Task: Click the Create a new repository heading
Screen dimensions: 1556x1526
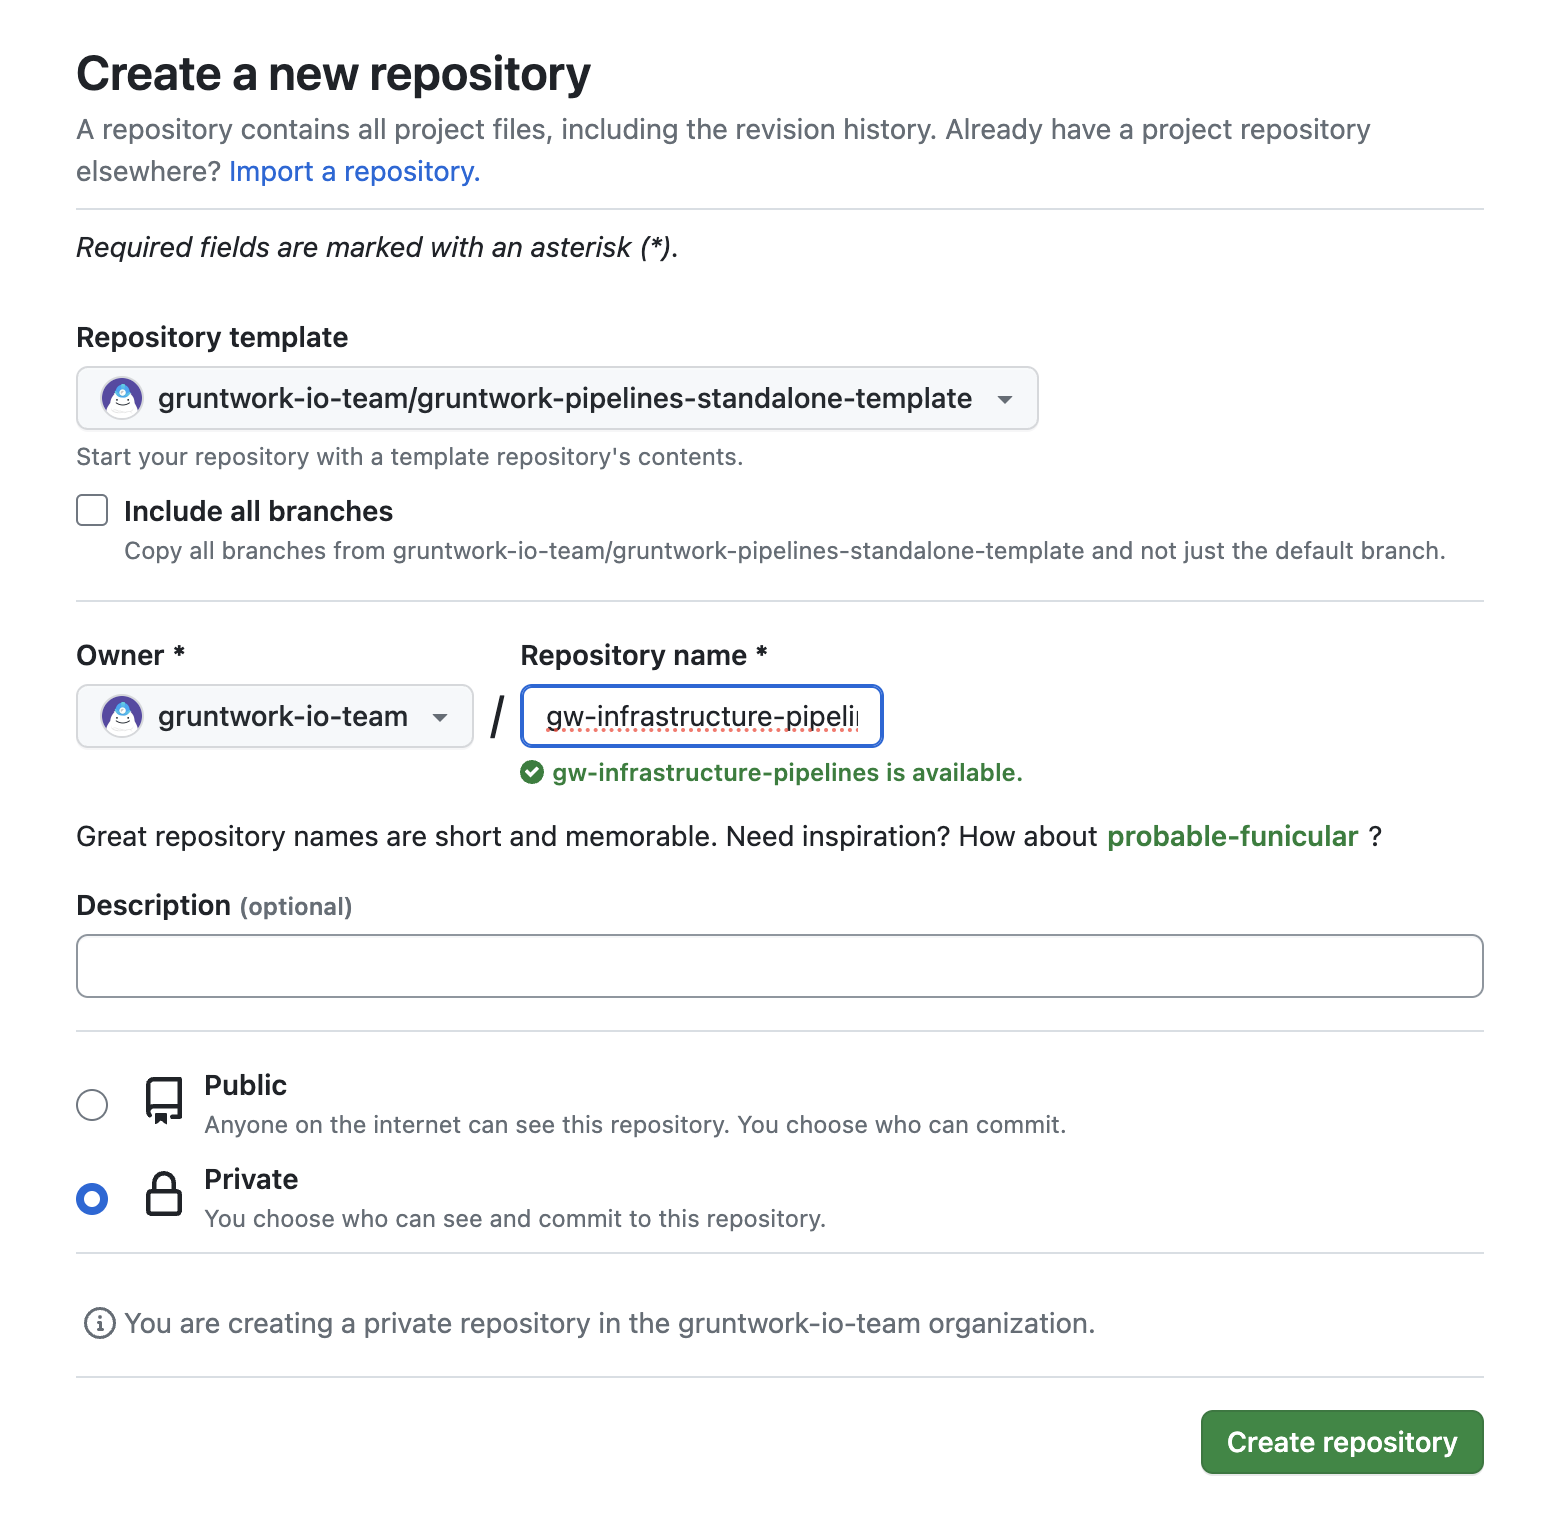Action: pos(333,72)
